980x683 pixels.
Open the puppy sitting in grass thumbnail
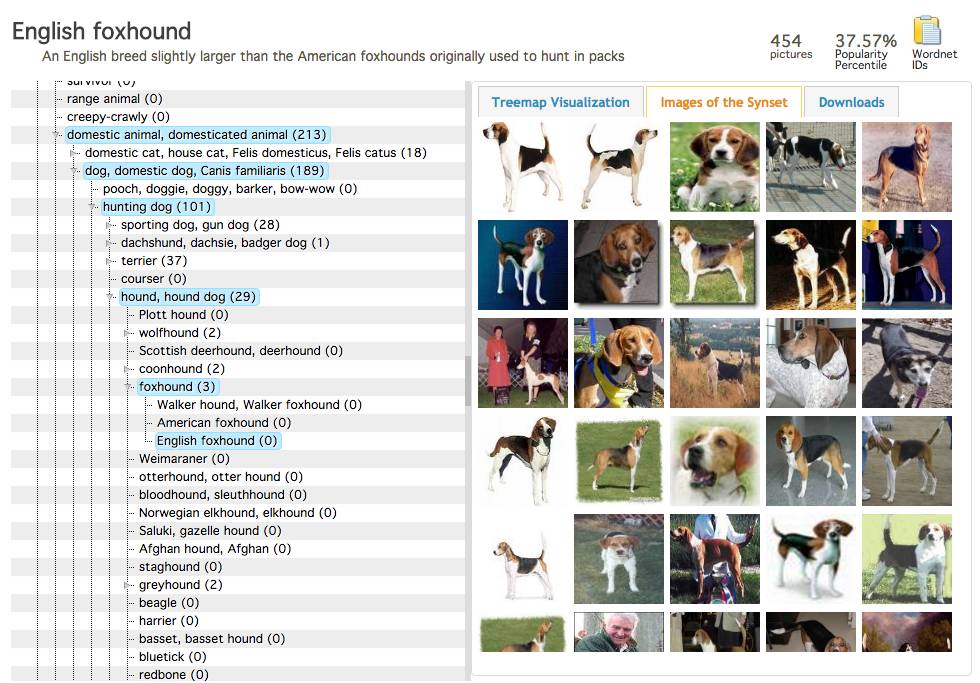coord(714,167)
